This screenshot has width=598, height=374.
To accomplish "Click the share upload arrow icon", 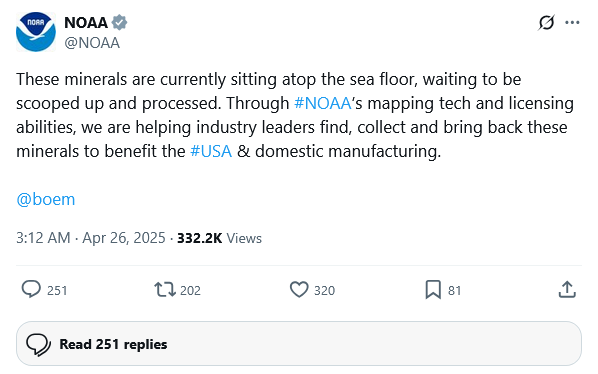I will tap(567, 289).
